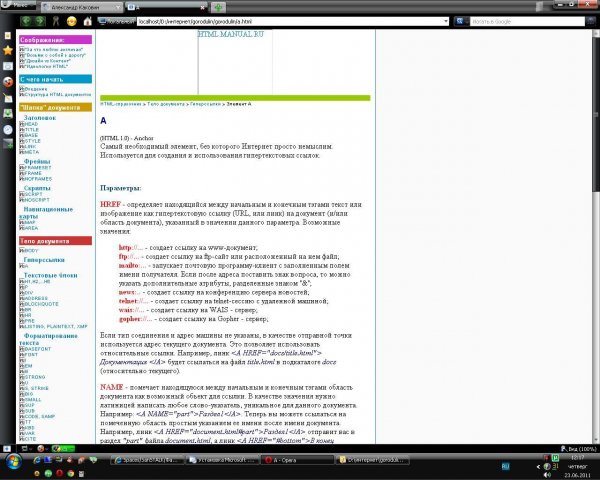Go forward with the green Forward arrow

point(40,21)
